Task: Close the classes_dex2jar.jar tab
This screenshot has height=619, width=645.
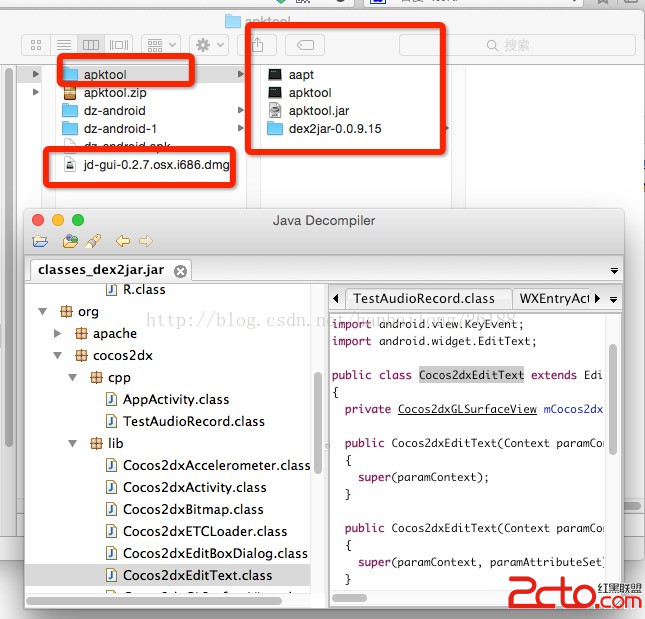Action: pyautogui.click(x=180, y=271)
